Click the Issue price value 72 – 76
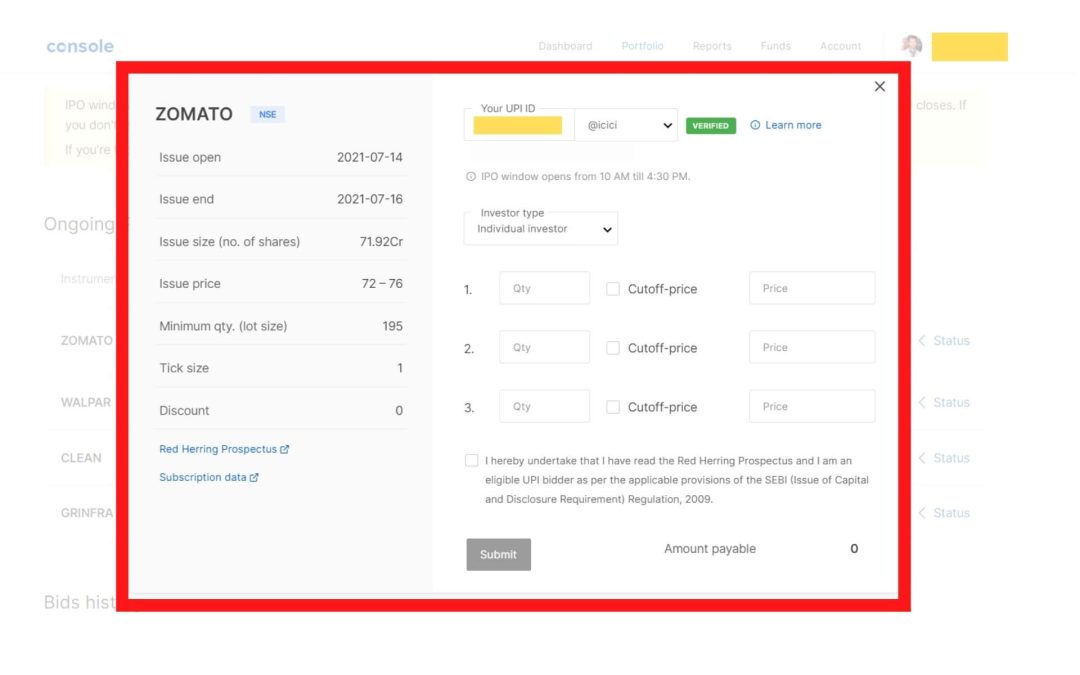This screenshot has height=675, width=1080. click(382, 284)
